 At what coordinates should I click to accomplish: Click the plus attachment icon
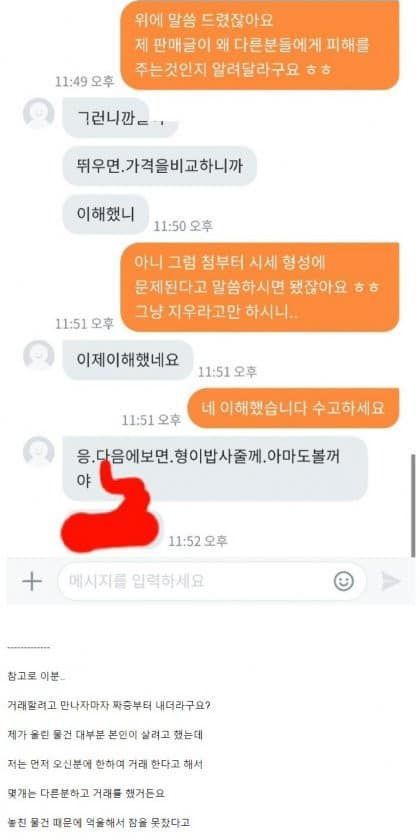[32, 581]
